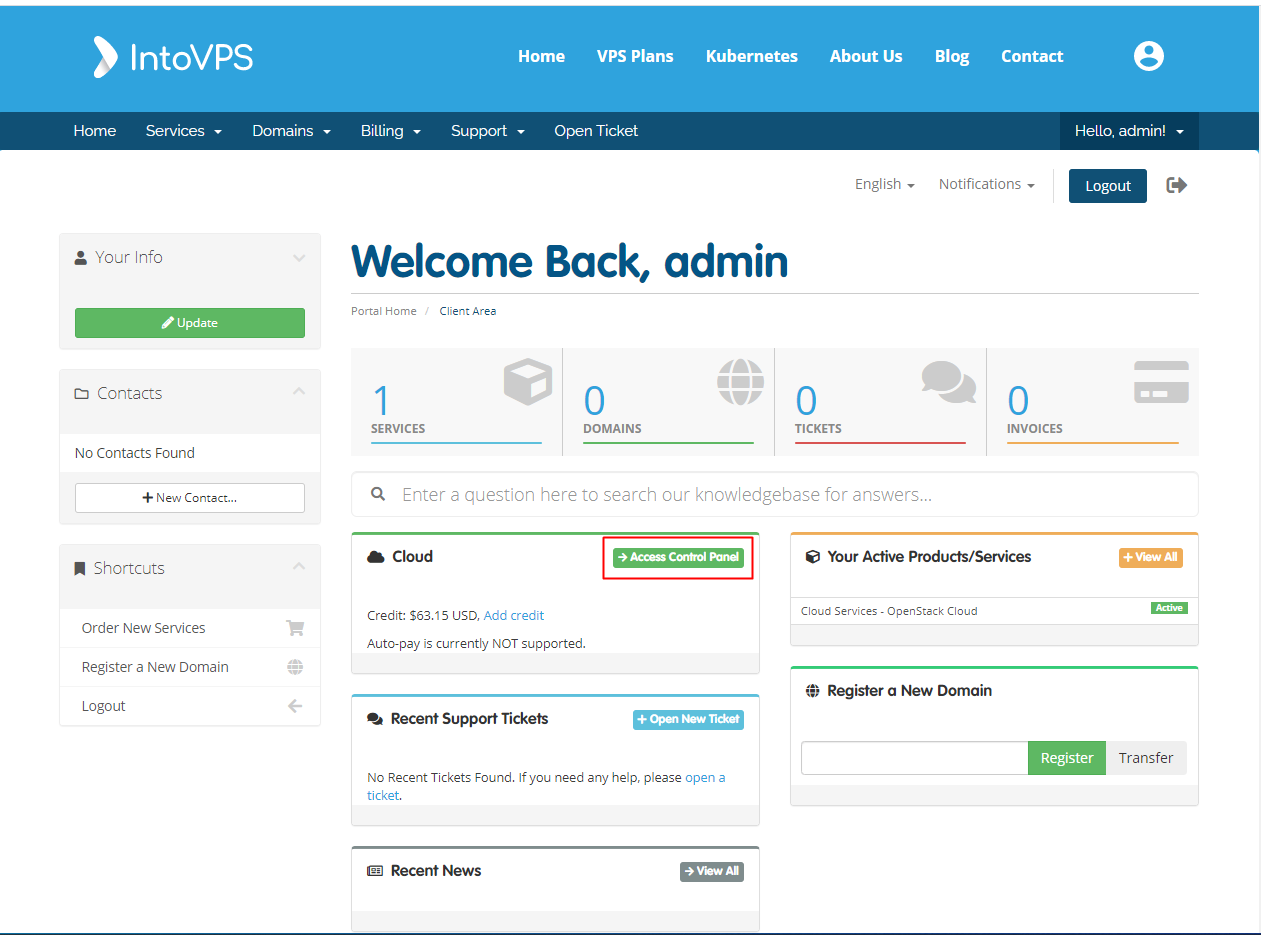Focus the knowledgebase search field

[775, 494]
